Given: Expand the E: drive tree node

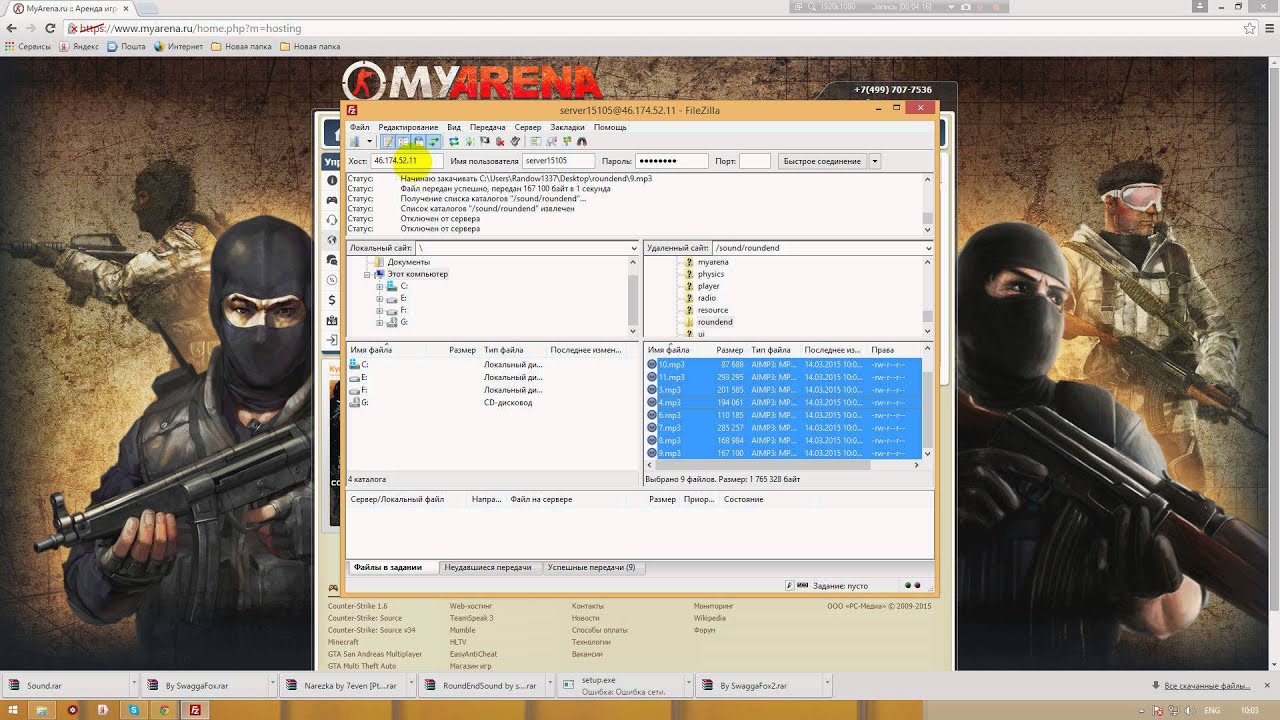Looking at the screenshot, I should click(x=380, y=298).
